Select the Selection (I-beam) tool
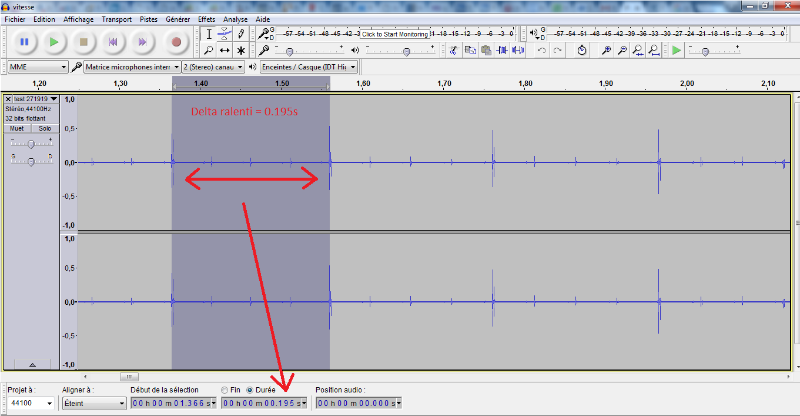 coord(209,34)
